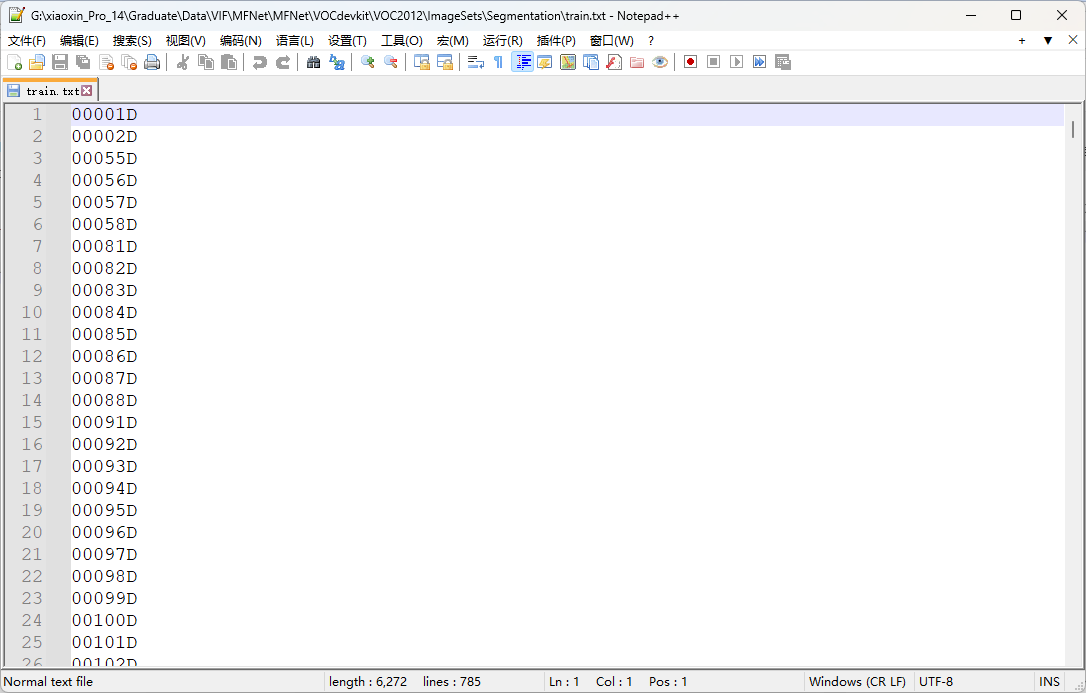Click Windows (CR LF) in status bar

click(857, 682)
